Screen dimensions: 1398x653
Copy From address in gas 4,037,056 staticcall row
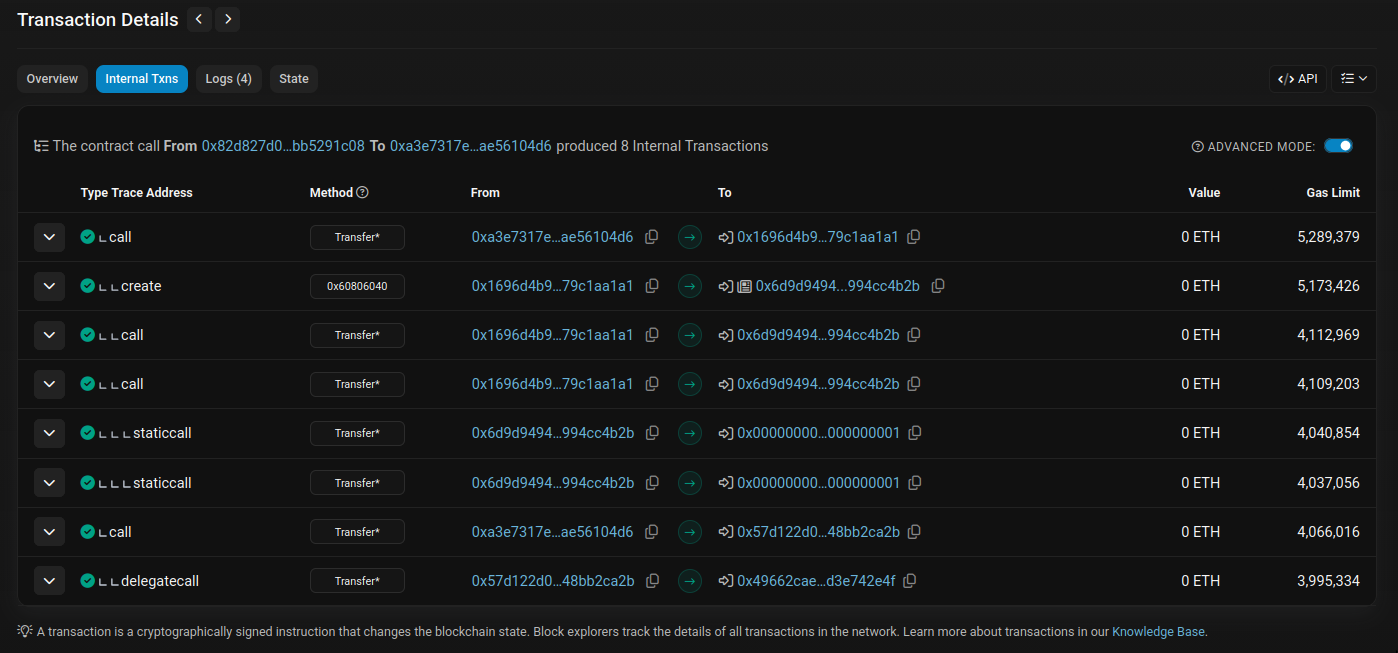[x=652, y=483]
